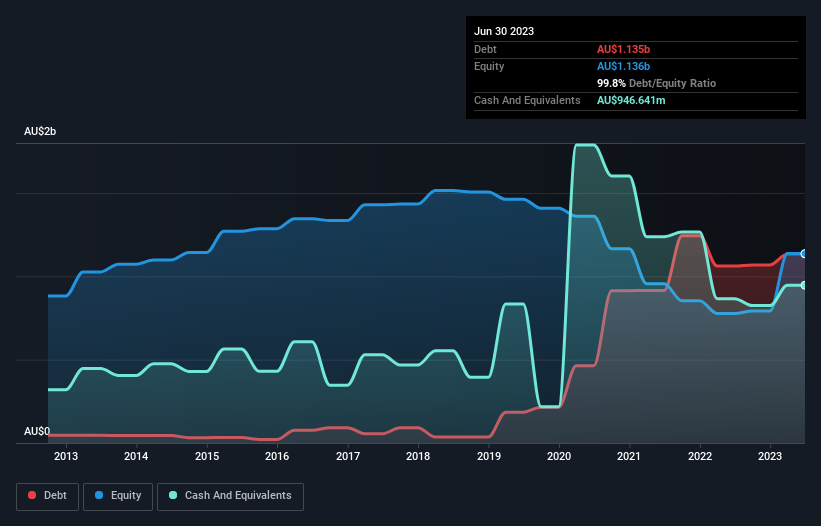The image size is (821, 526).
Task: Click the 2020 x-axis label
Action: pyautogui.click(x=559, y=457)
